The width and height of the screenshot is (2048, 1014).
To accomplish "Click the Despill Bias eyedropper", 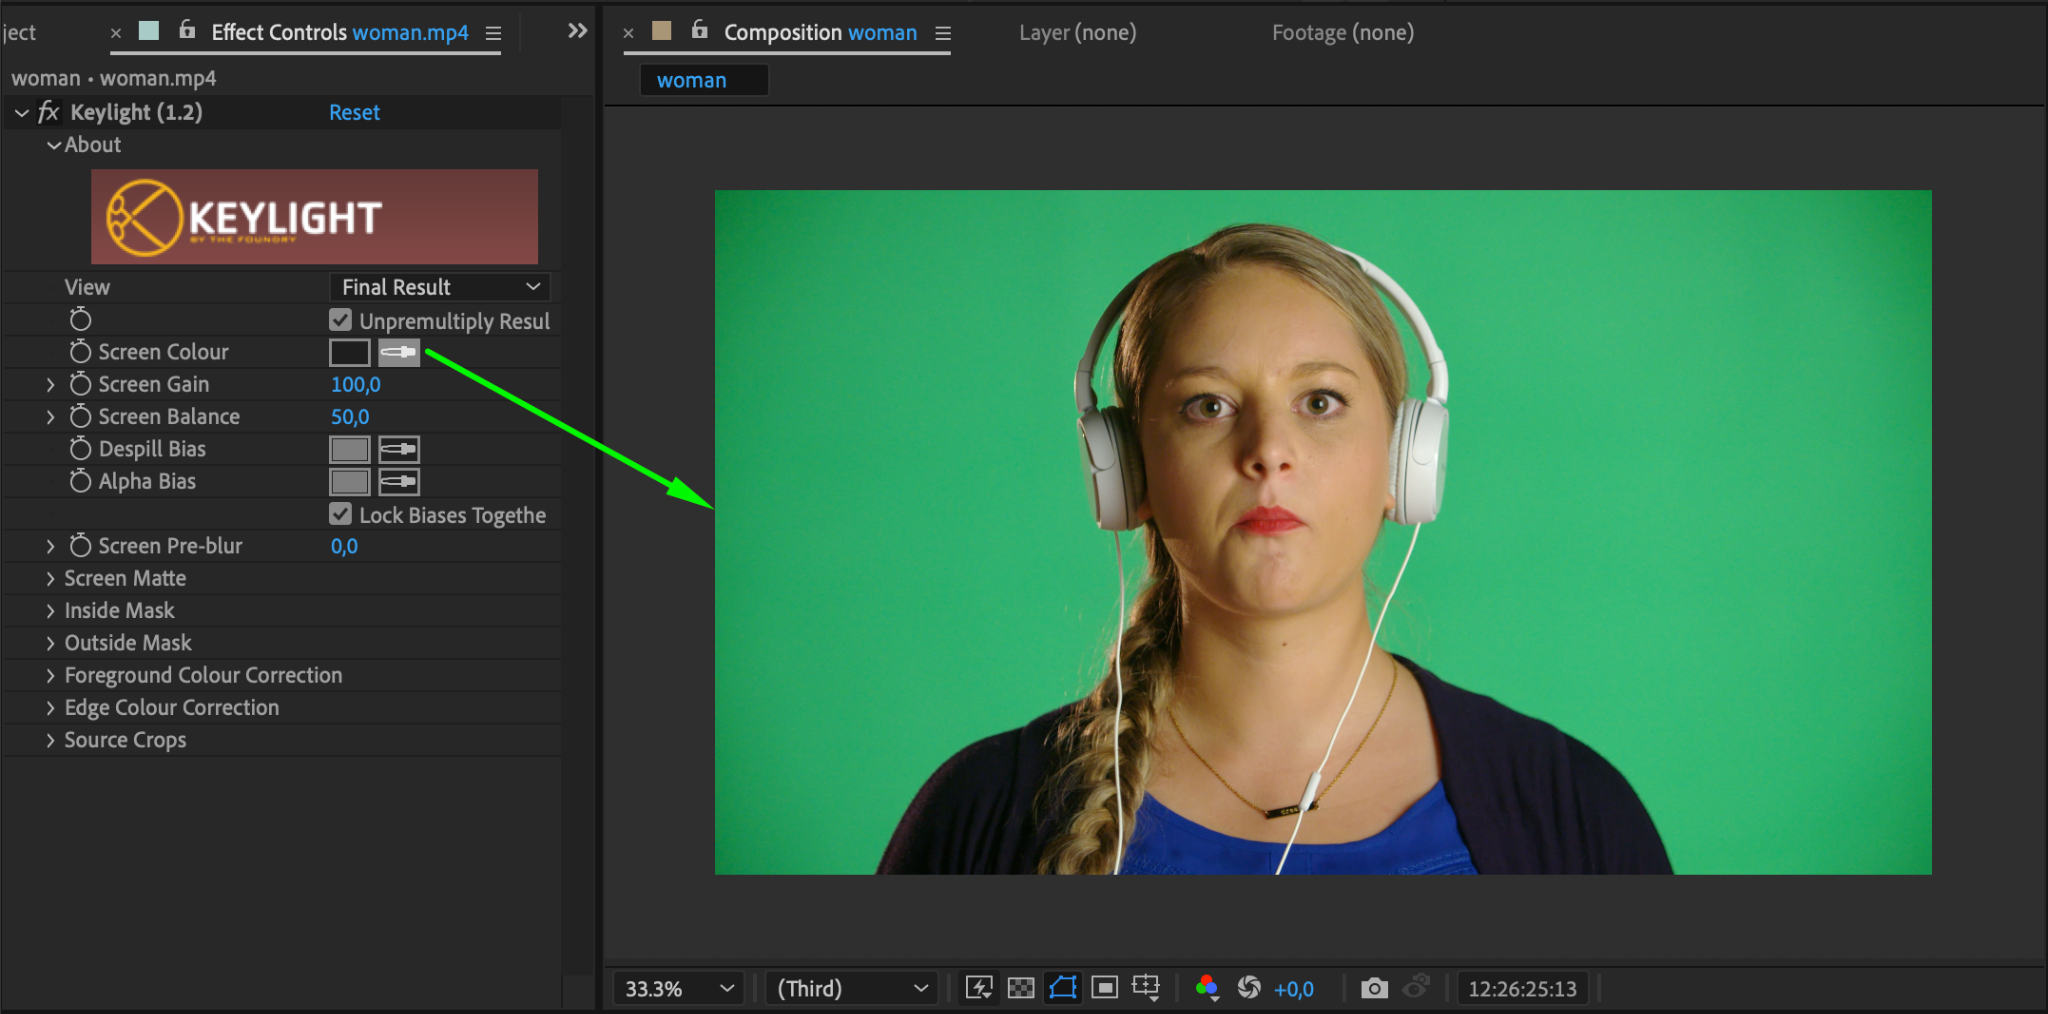I will pyautogui.click(x=398, y=449).
